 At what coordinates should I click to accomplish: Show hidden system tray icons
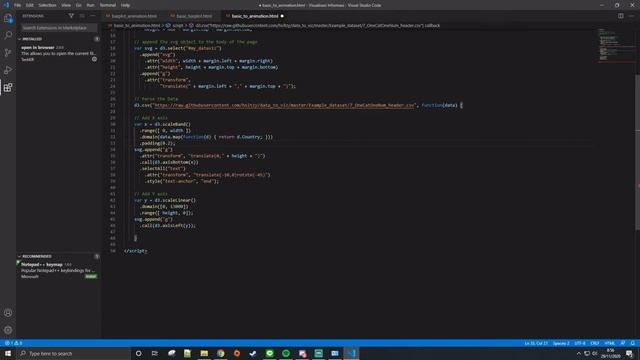pos(578,353)
